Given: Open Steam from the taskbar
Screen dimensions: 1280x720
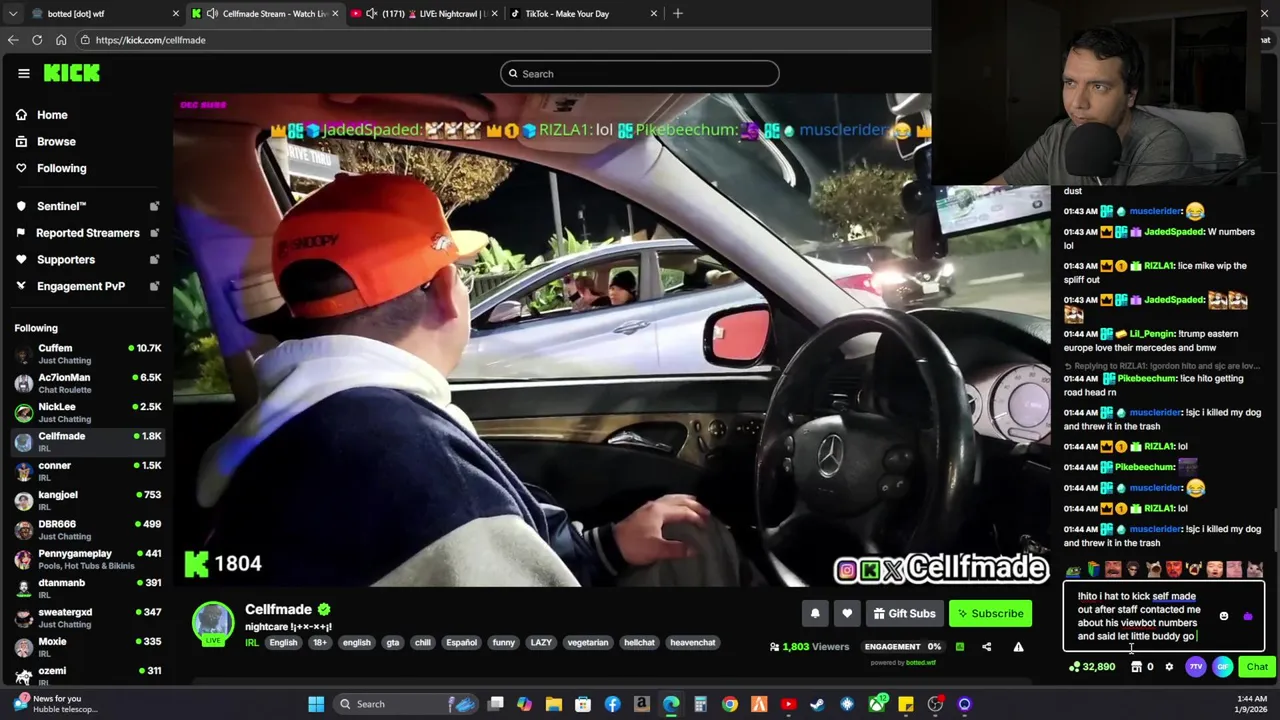Looking at the screenshot, I should (817, 704).
